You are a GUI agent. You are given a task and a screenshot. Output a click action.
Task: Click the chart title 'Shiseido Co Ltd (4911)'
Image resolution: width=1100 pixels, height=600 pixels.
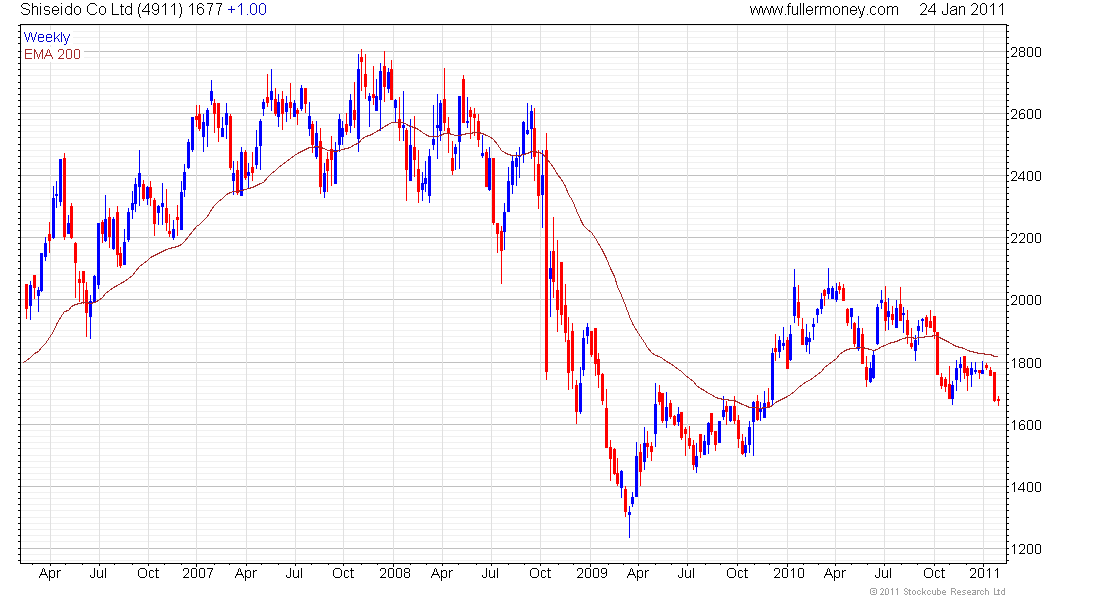click(102, 10)
